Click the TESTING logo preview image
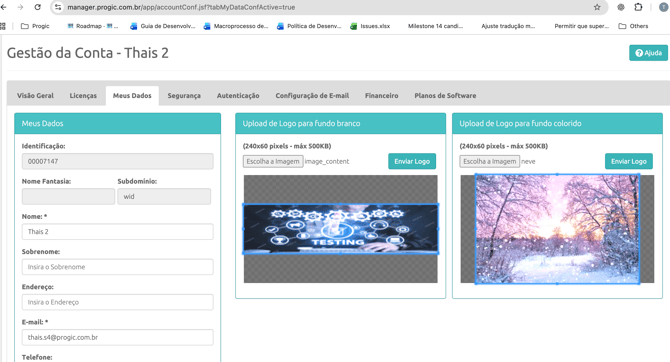Viewport: 670px width, 362px height. (341, 229)
